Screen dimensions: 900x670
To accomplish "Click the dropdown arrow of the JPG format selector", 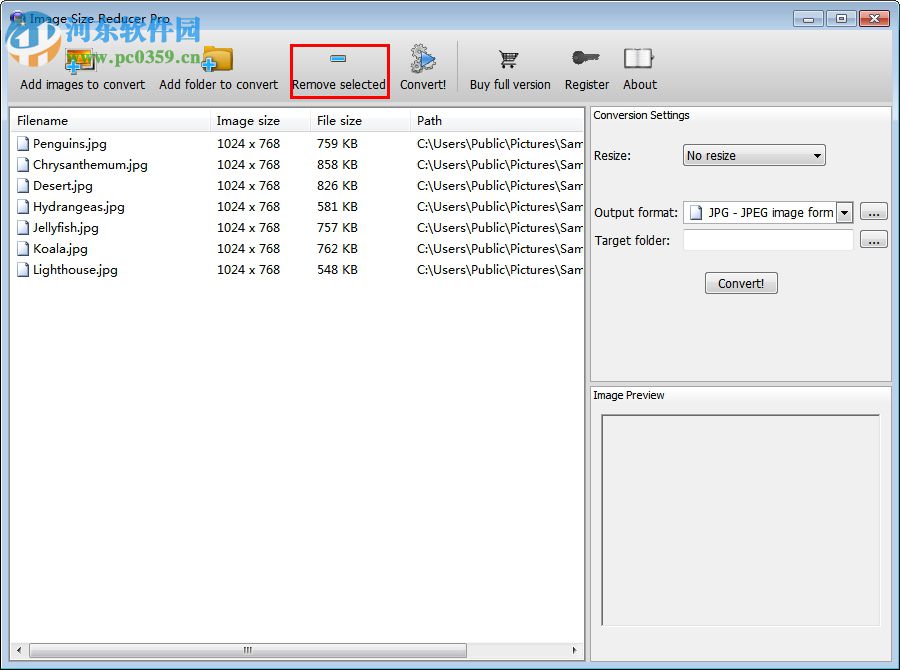I will (x=844, y=211).
